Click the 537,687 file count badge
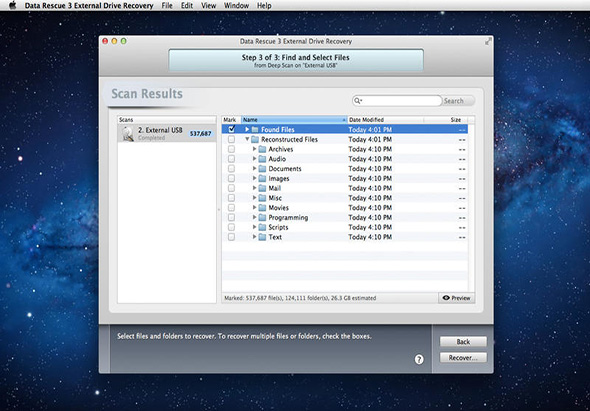590x411 pixels. click(x=201, y=134)
